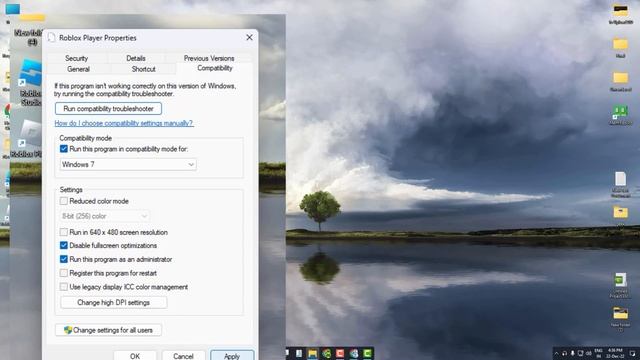Select the blue monitor desktop icon at top-left
This screenshot has height=360, width=640.
[12, 9]
